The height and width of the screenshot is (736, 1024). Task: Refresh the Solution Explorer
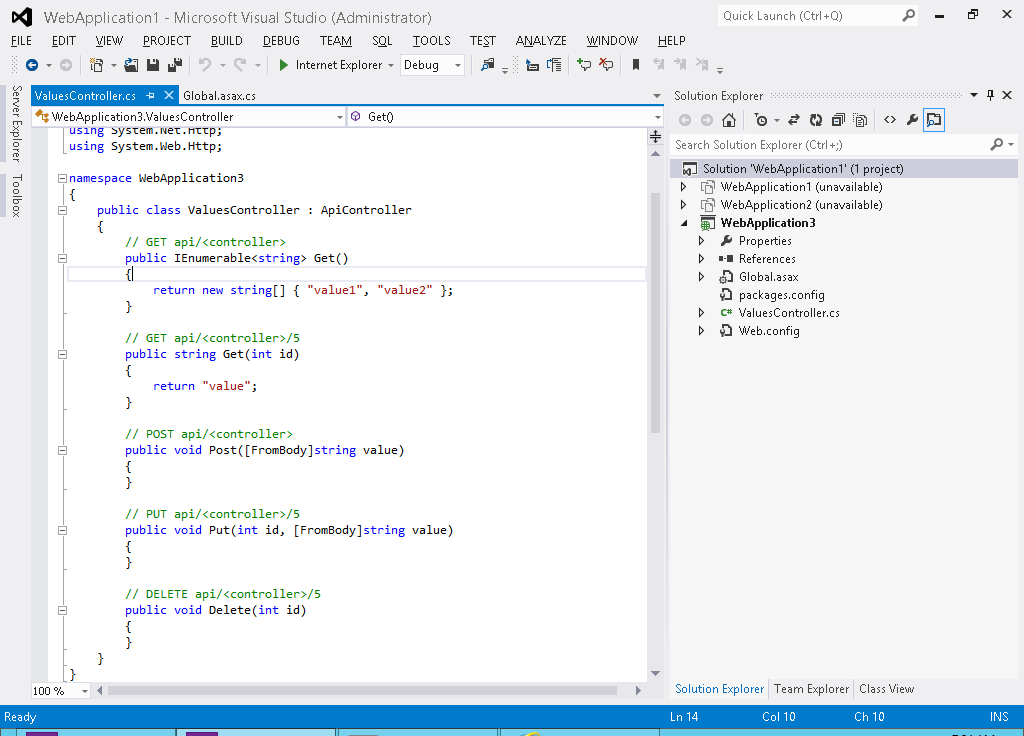coord(816,119)
